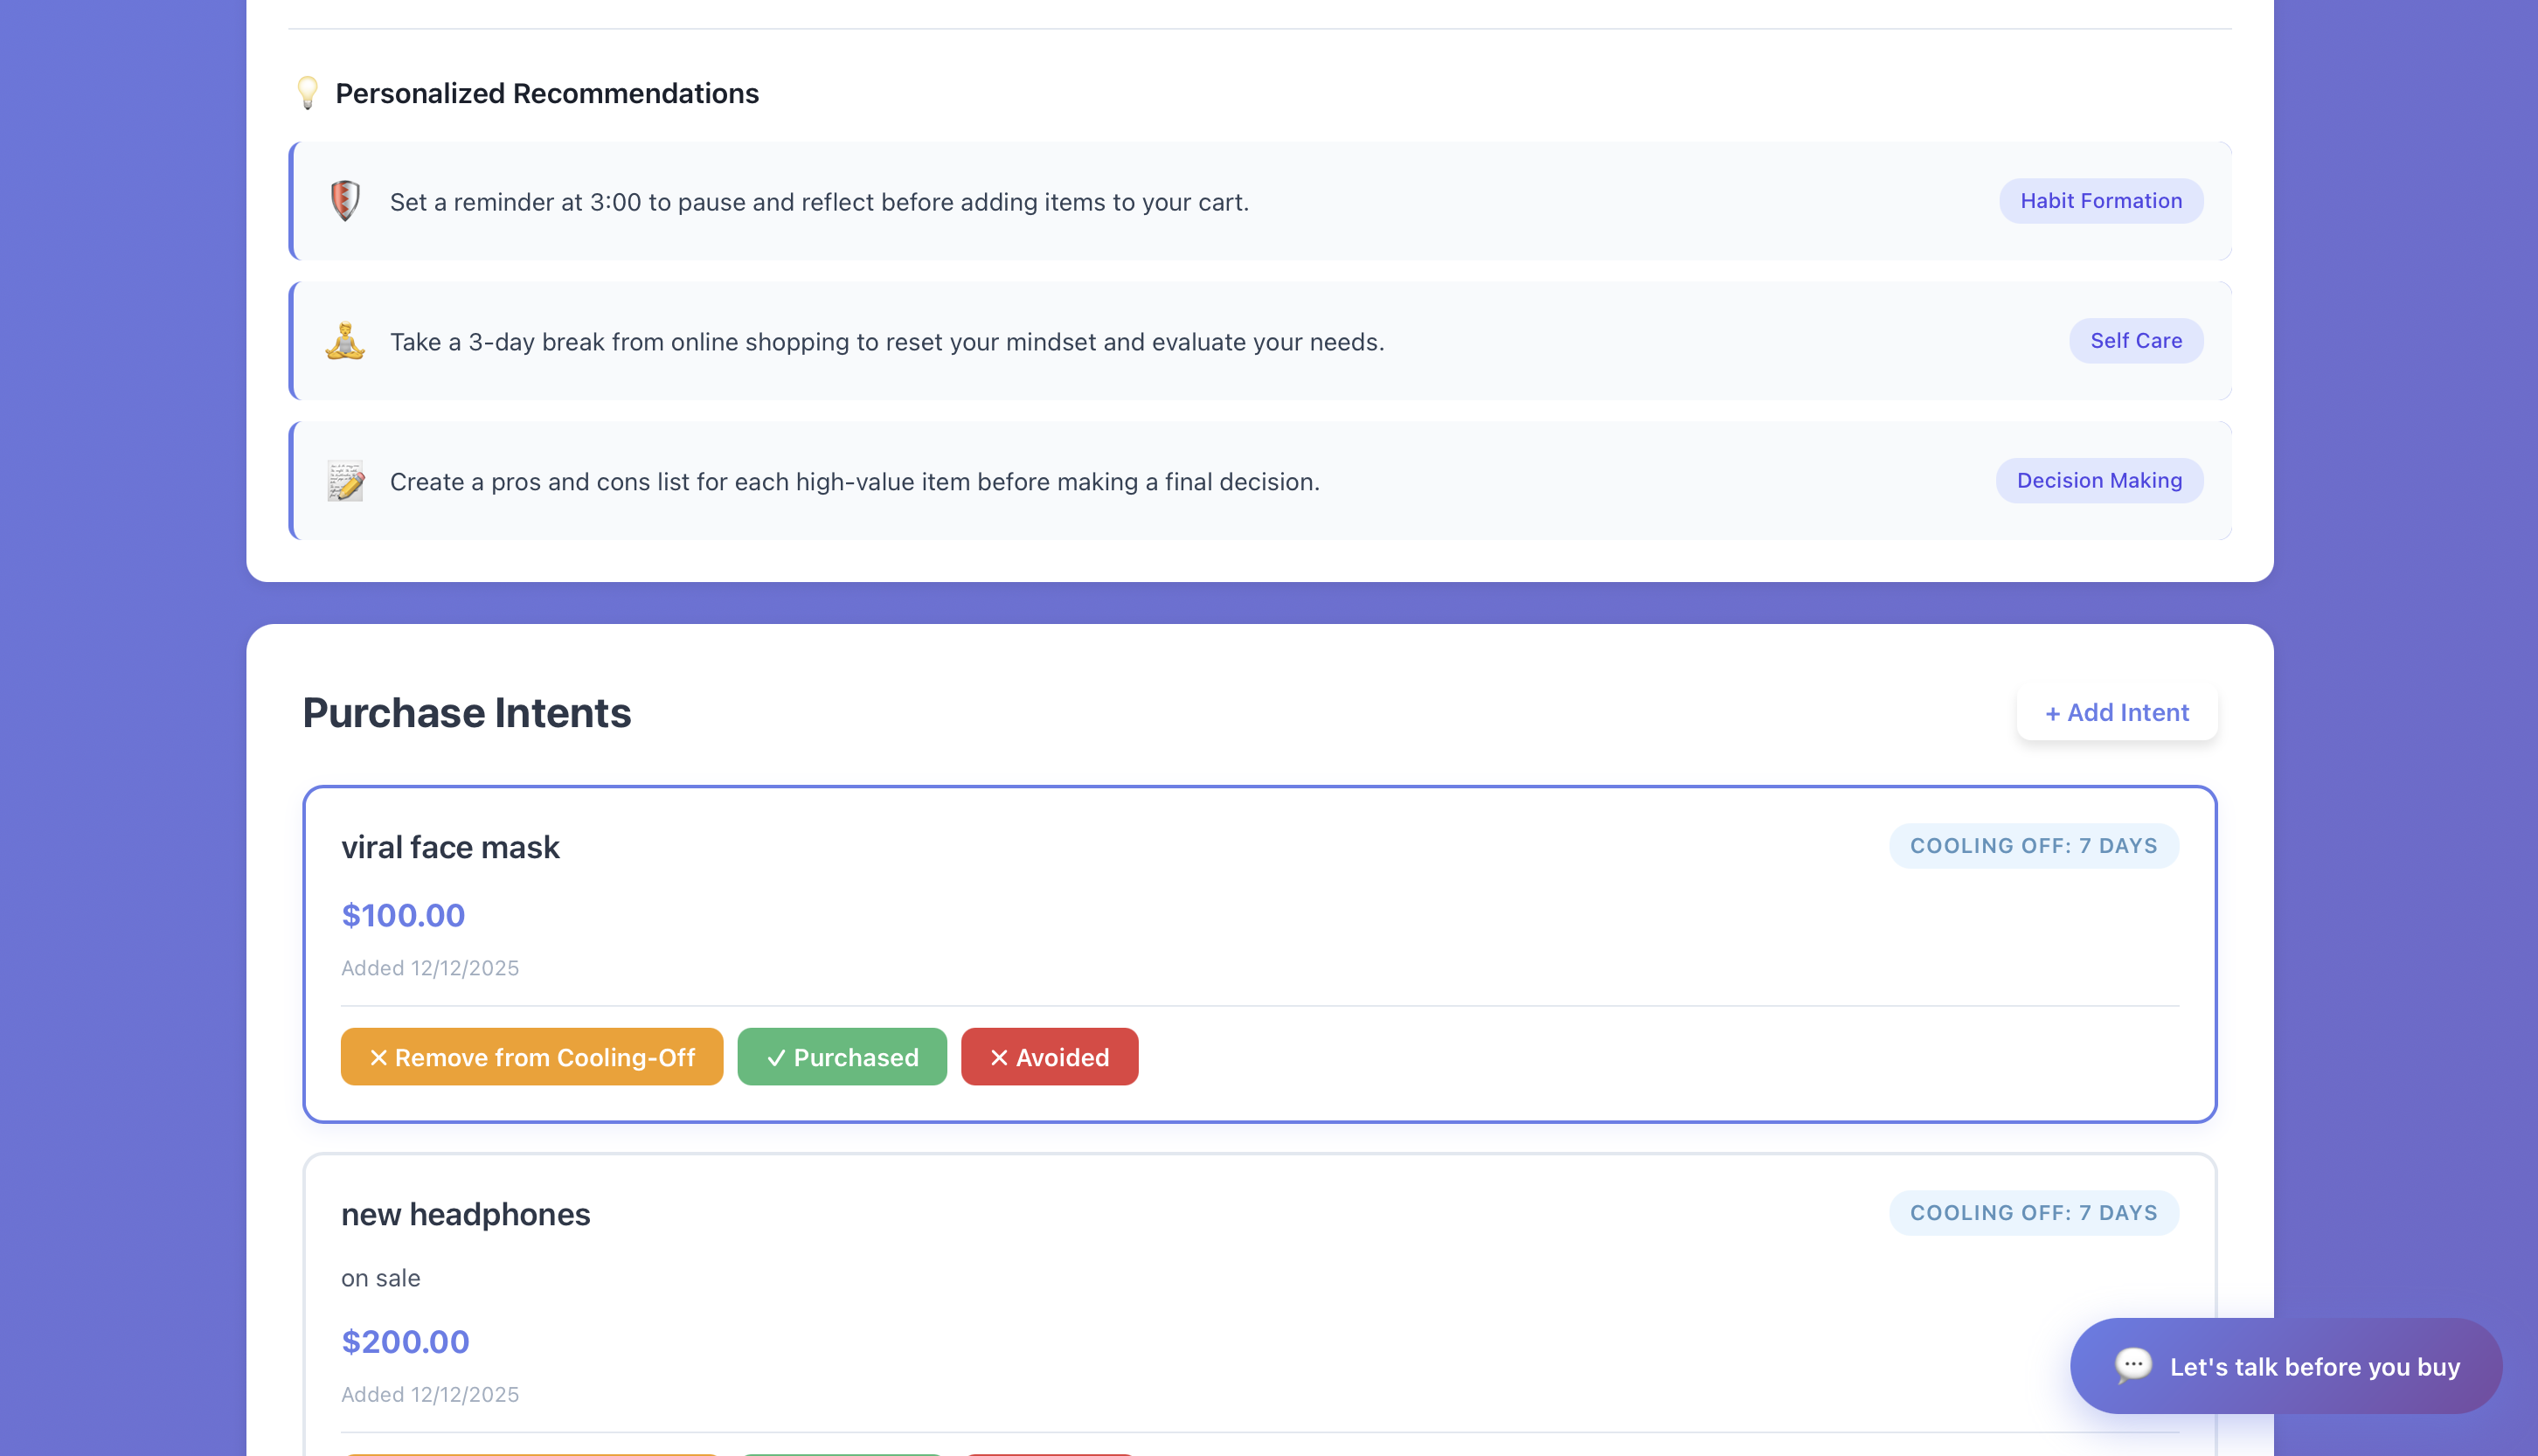Click the new headphones cooling-off badge
The height and width of the screenshot is (1456, 2538).
2032,1213
